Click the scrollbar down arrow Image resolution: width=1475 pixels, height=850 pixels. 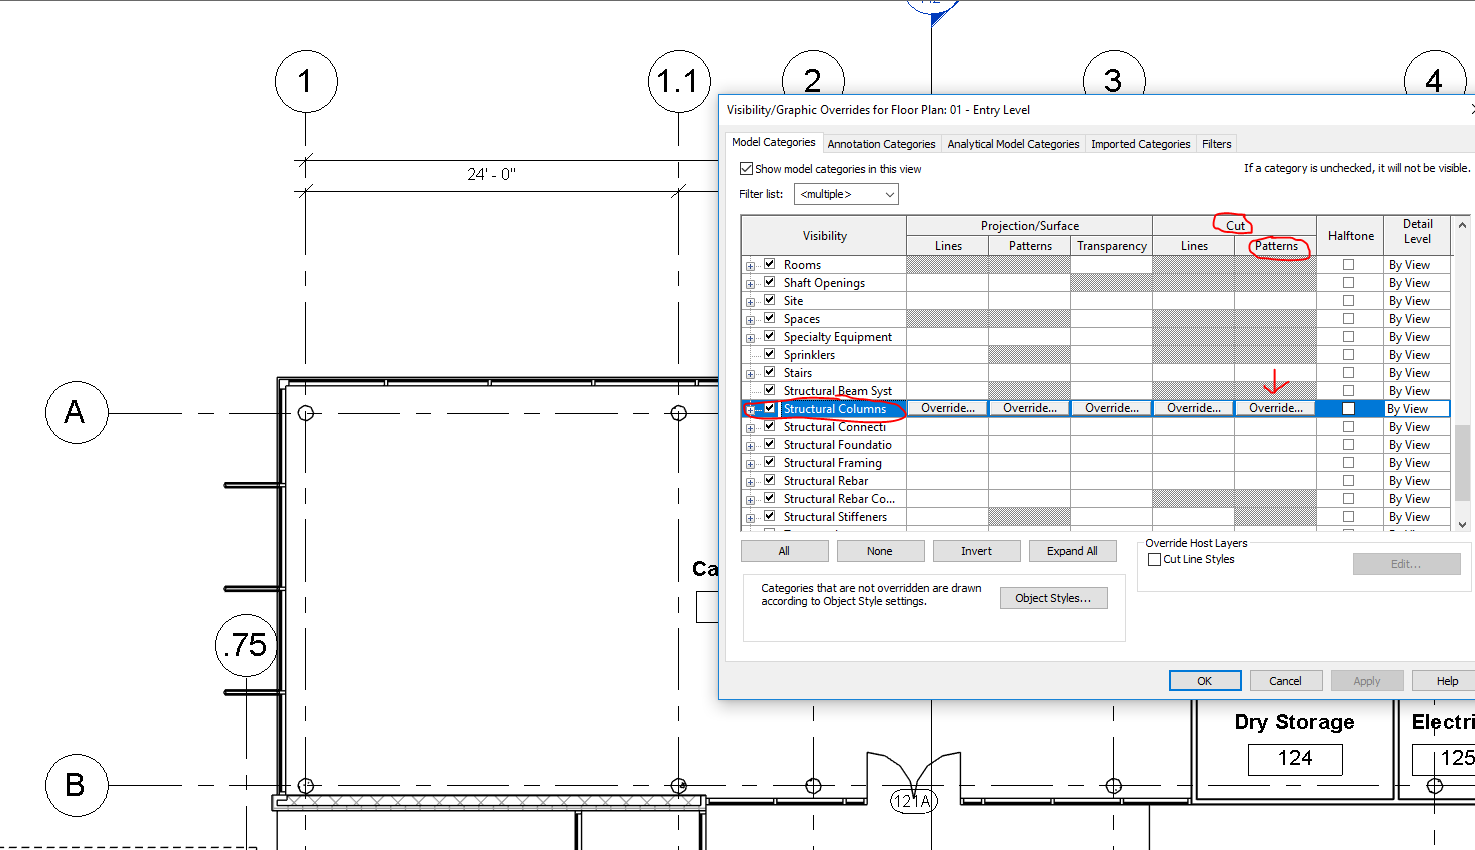[x=1462, y=523]
